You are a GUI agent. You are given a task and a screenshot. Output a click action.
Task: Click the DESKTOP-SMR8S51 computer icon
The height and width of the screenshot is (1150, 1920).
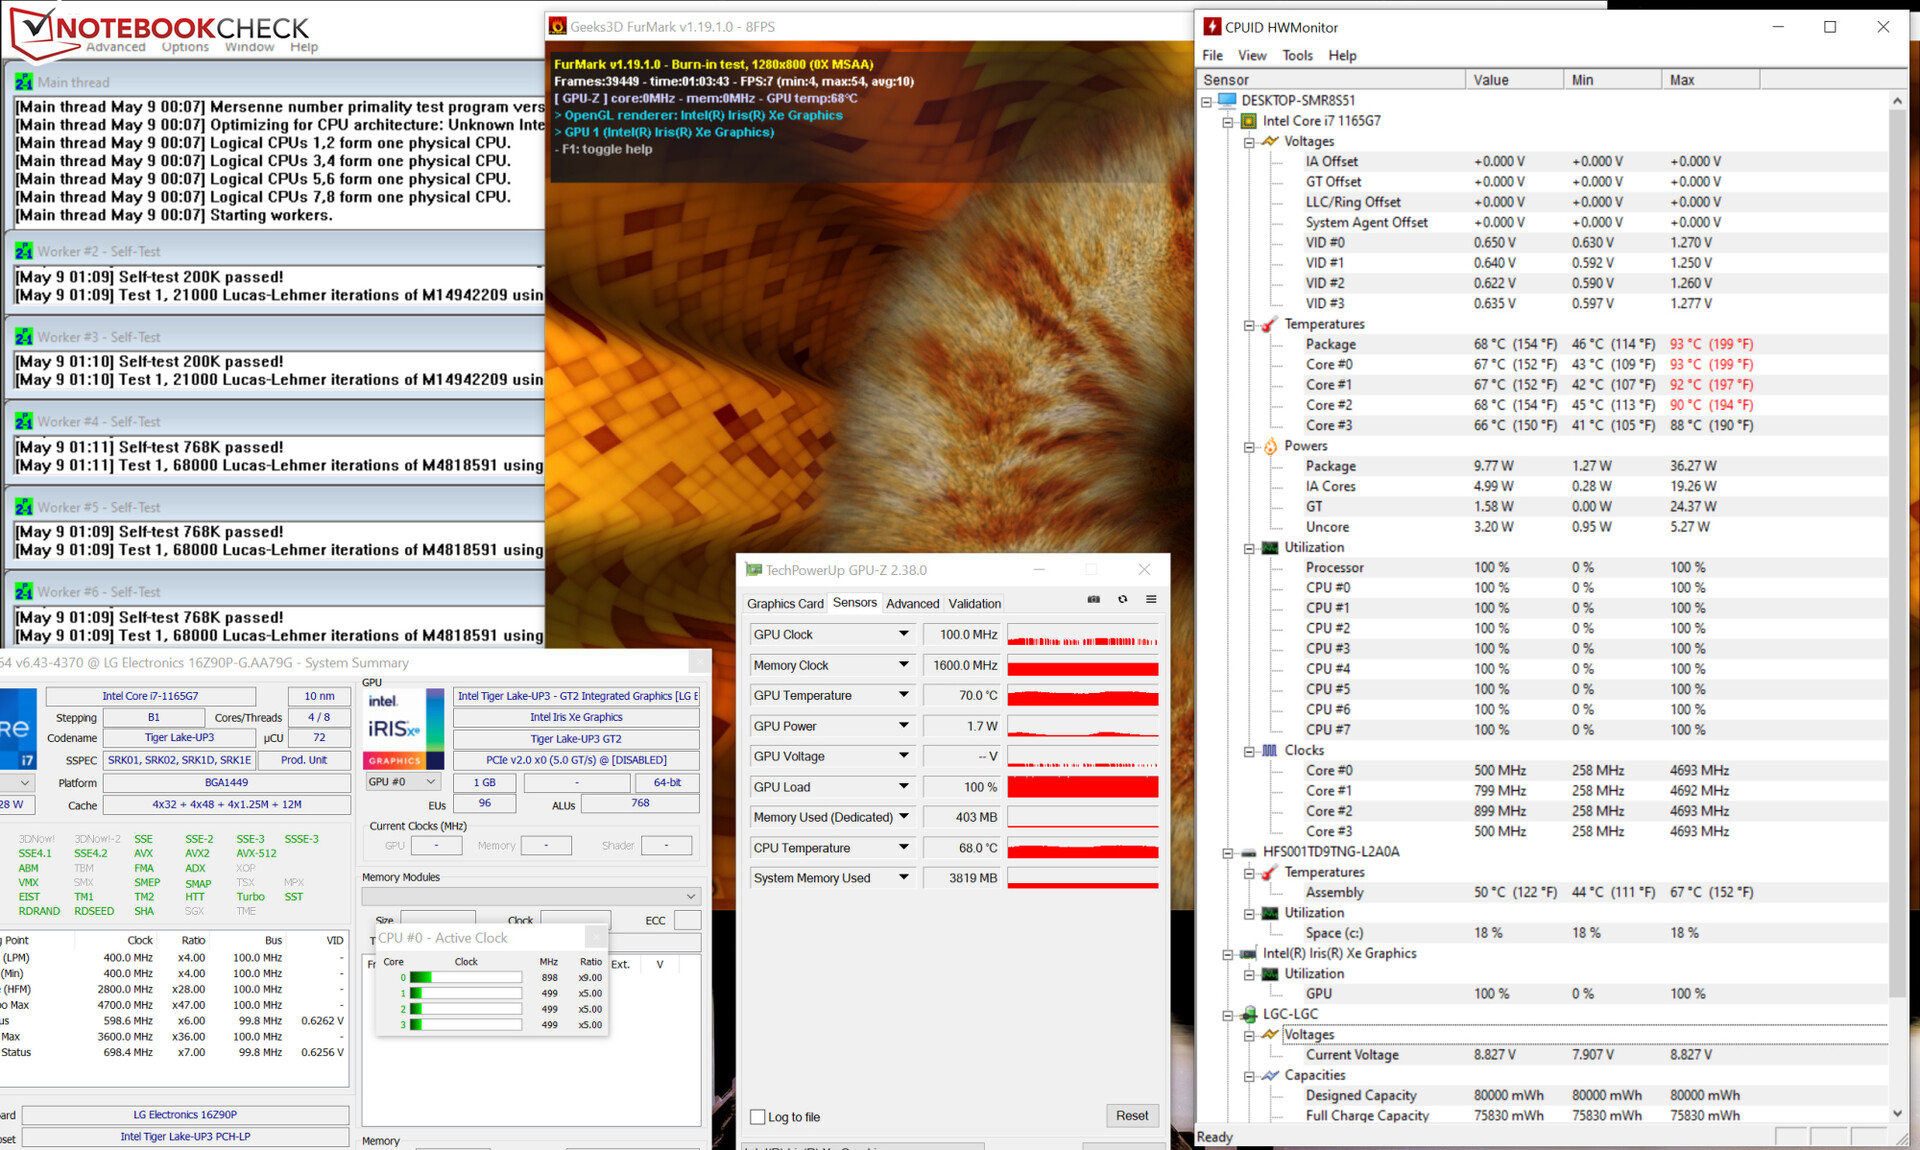click(x=1227, y=100)
